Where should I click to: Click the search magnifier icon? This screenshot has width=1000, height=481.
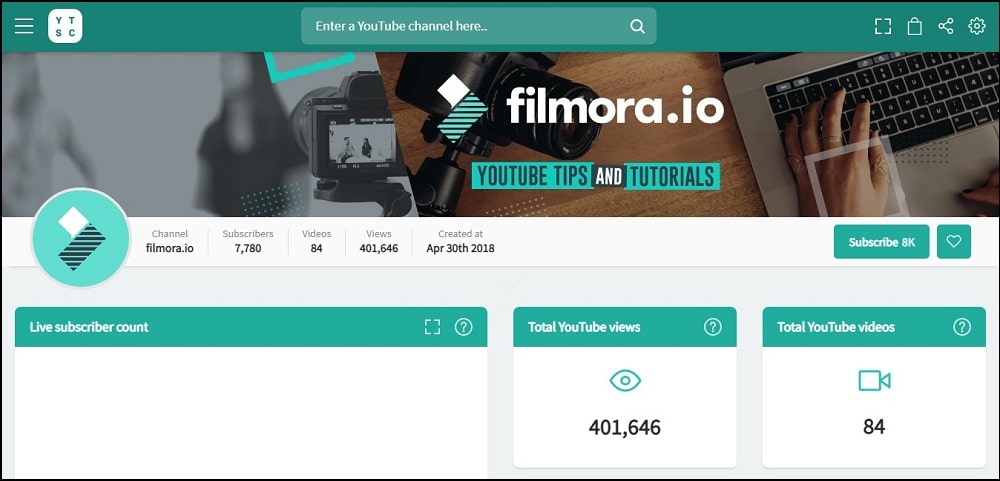637,26
